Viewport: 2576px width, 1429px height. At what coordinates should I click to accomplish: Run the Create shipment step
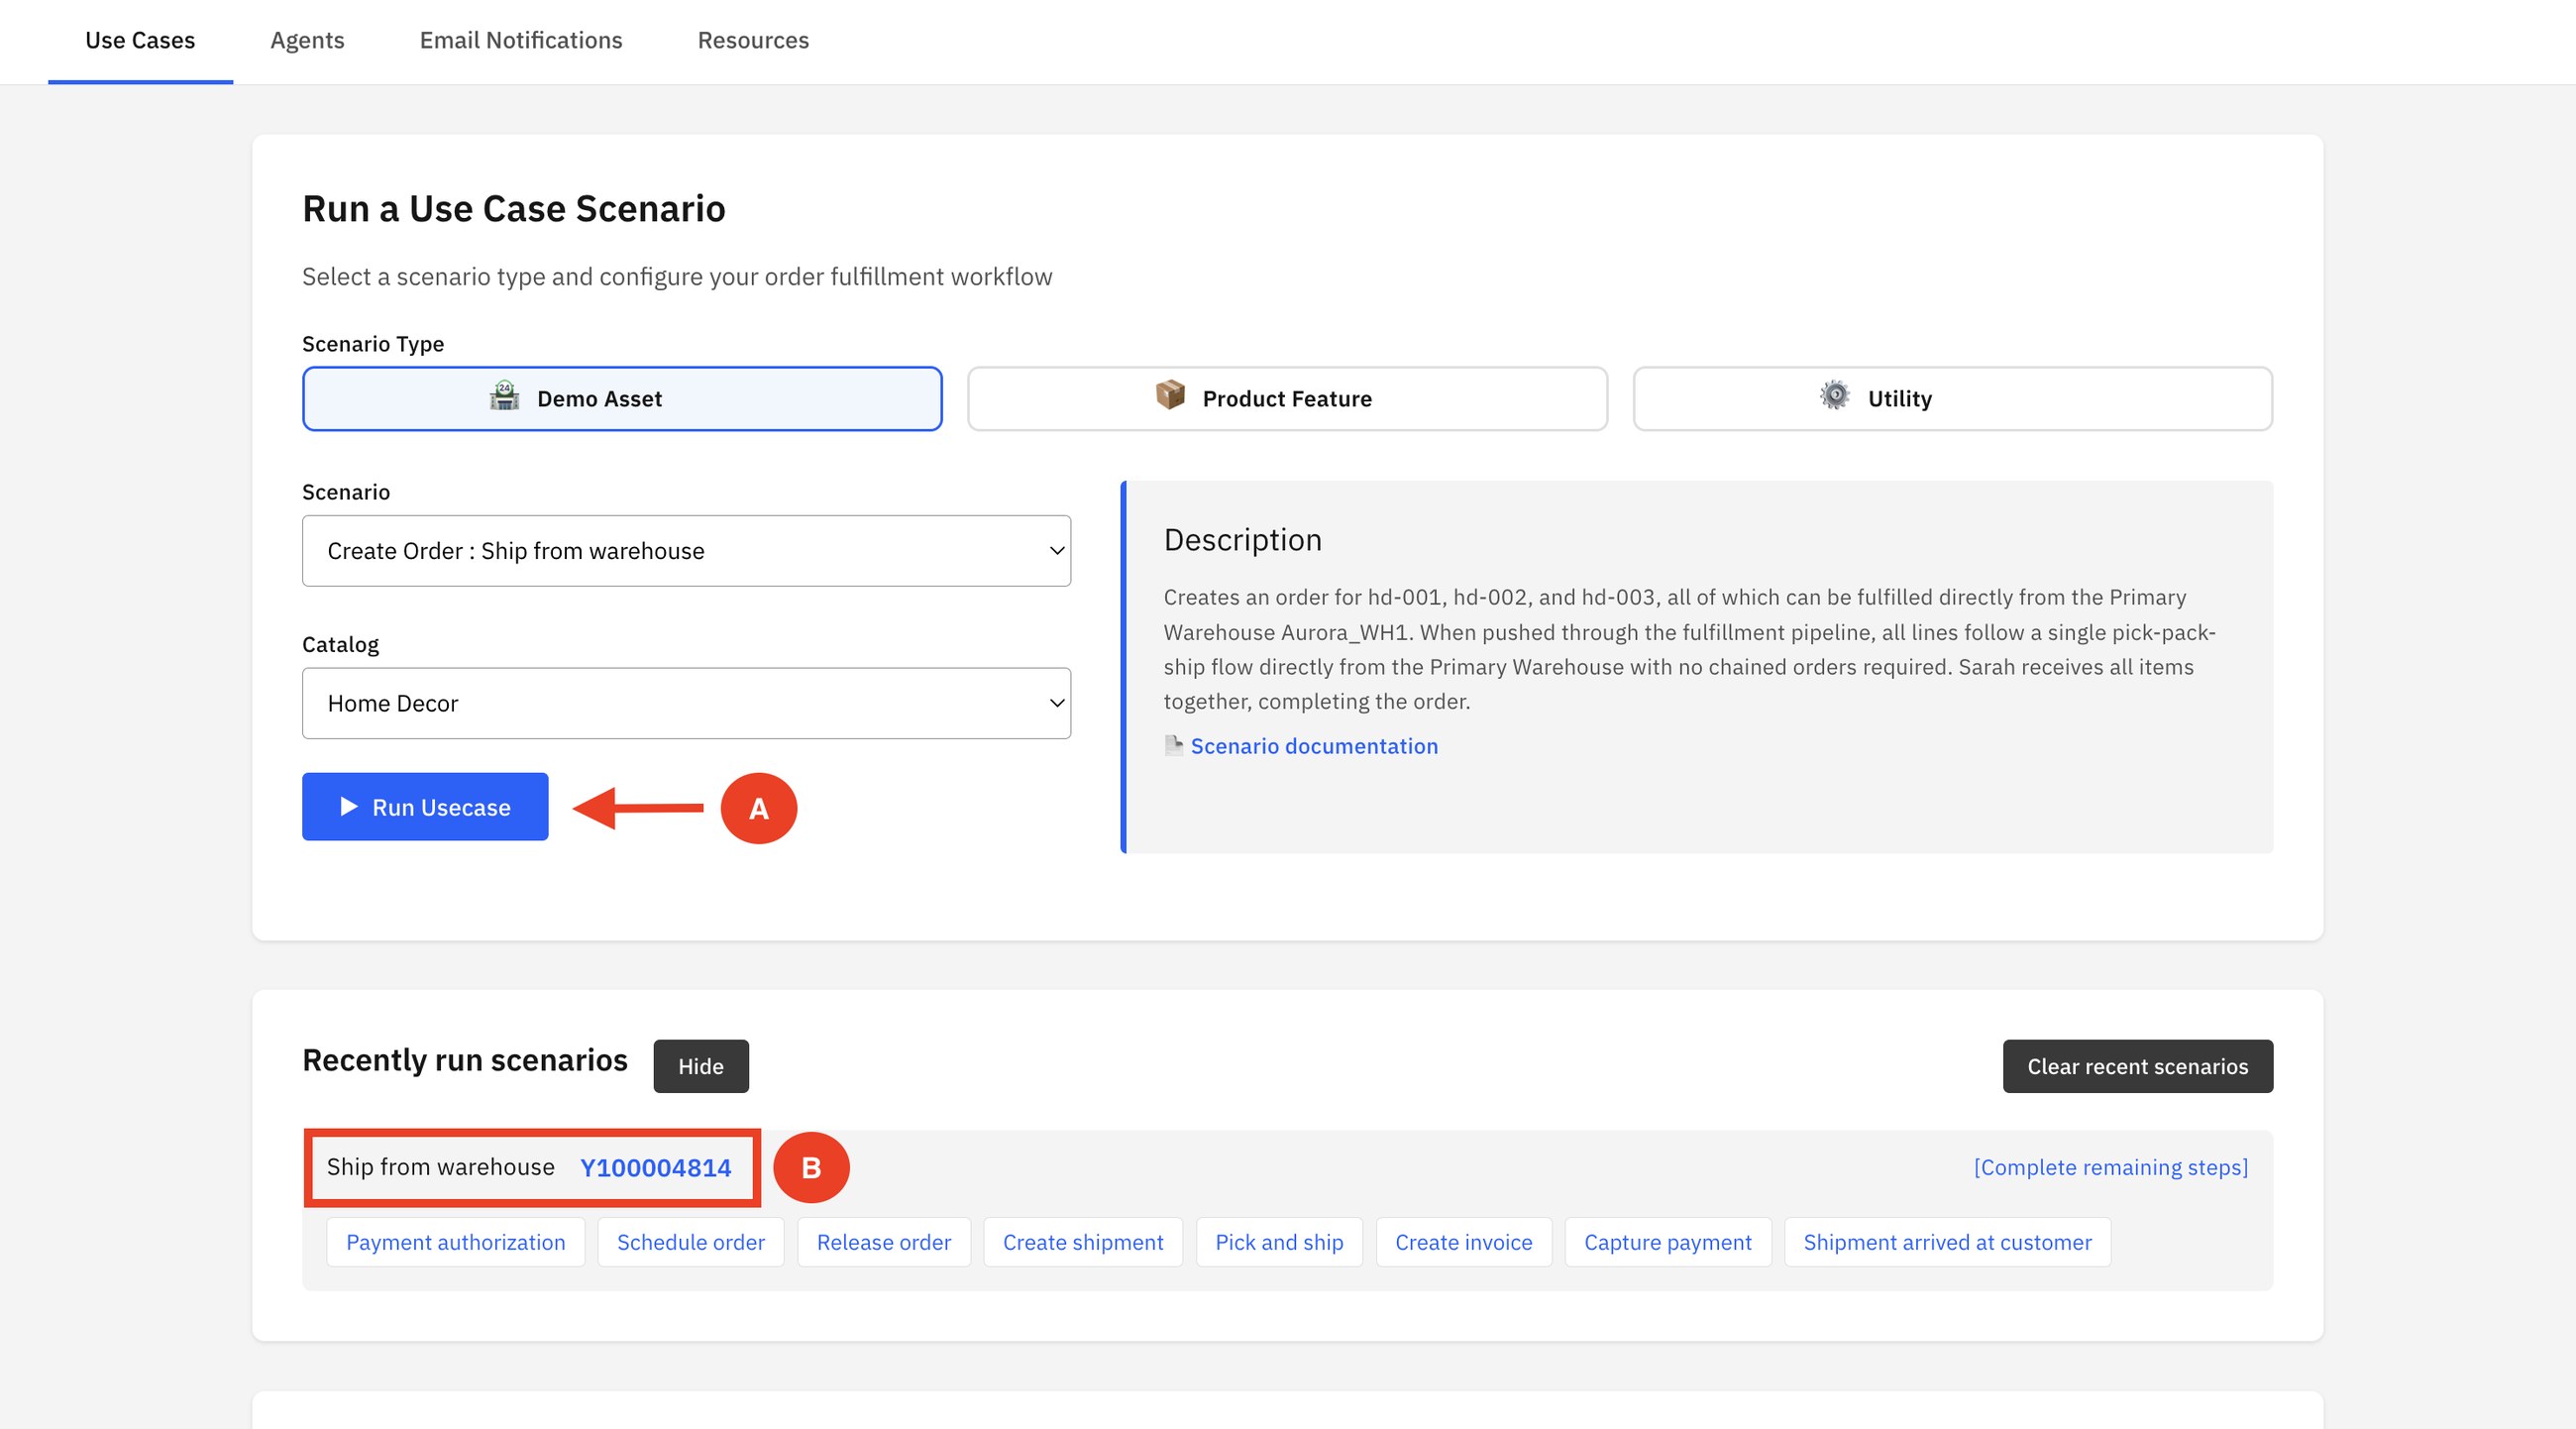pyautogui.click(x=1083, y=1242)
